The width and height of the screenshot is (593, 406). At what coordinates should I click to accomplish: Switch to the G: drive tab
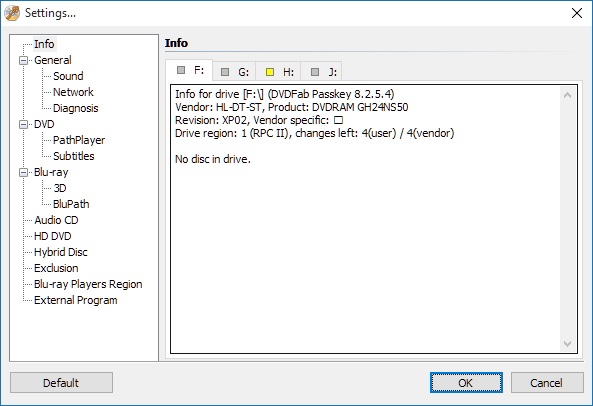(x=234, y=71)
